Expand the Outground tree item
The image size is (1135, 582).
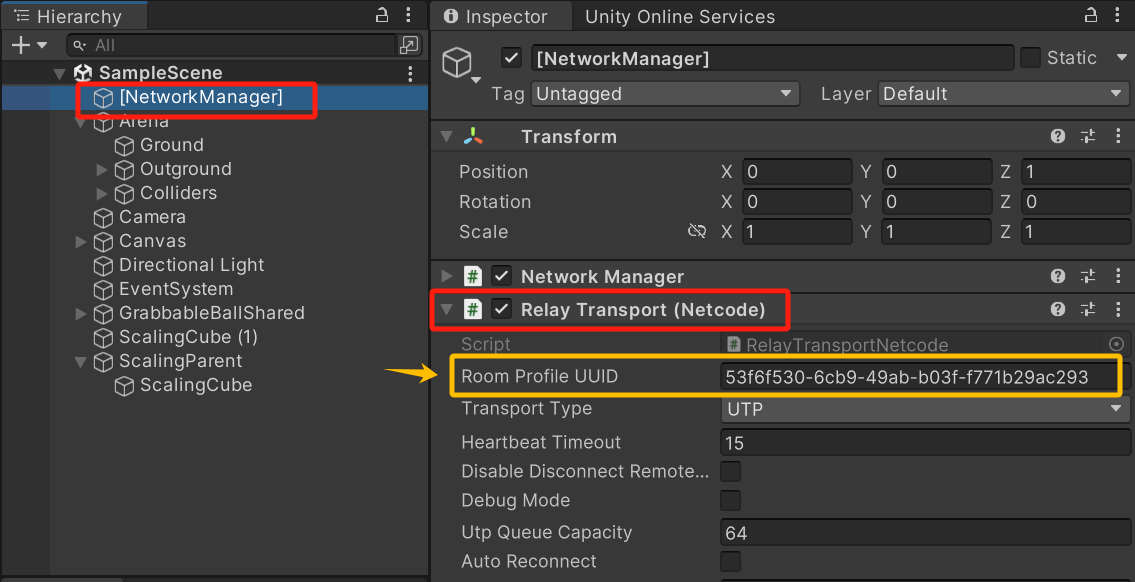pyautogui.click(x=101, y=169)
